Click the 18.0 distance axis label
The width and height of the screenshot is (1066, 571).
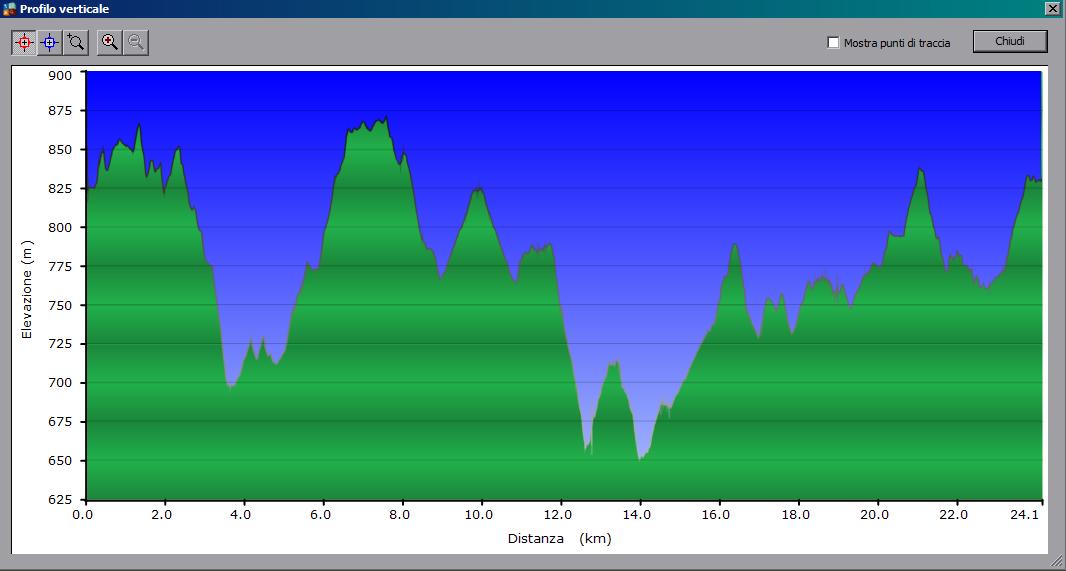click(795, 515)
